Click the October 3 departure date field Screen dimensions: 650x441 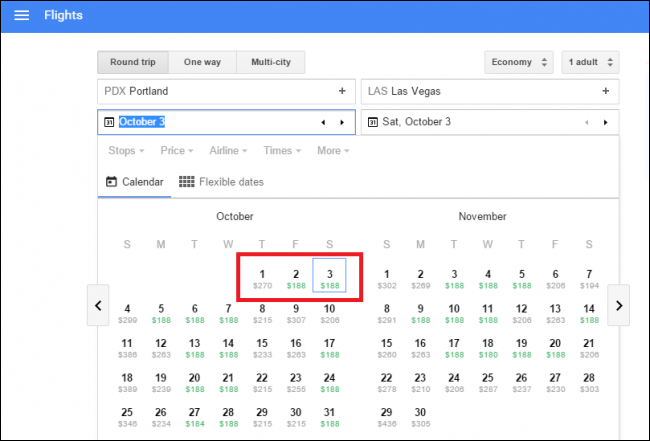coord(226,122)
